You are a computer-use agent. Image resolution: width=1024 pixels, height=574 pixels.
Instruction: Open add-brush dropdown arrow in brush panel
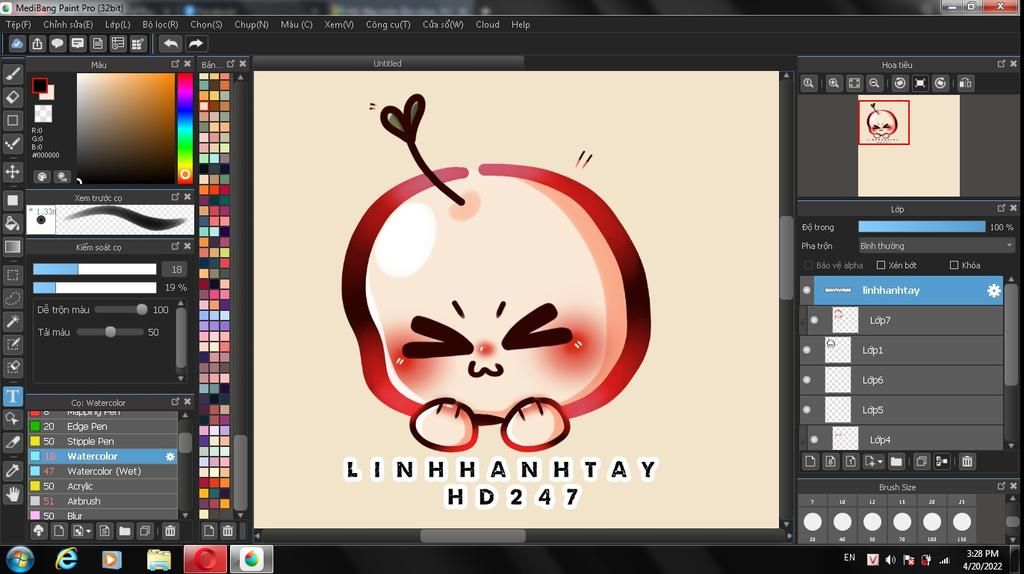(x=88, y=531)
